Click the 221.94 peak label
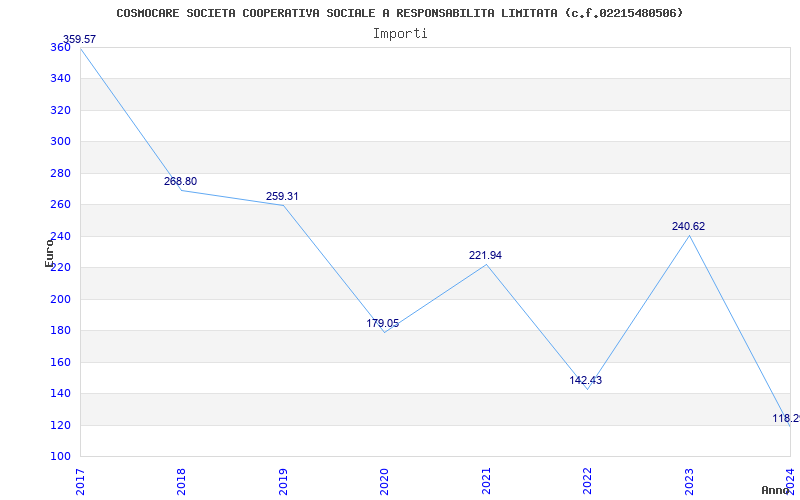Screen dimensions: 800x500 (x=485, y=255)
